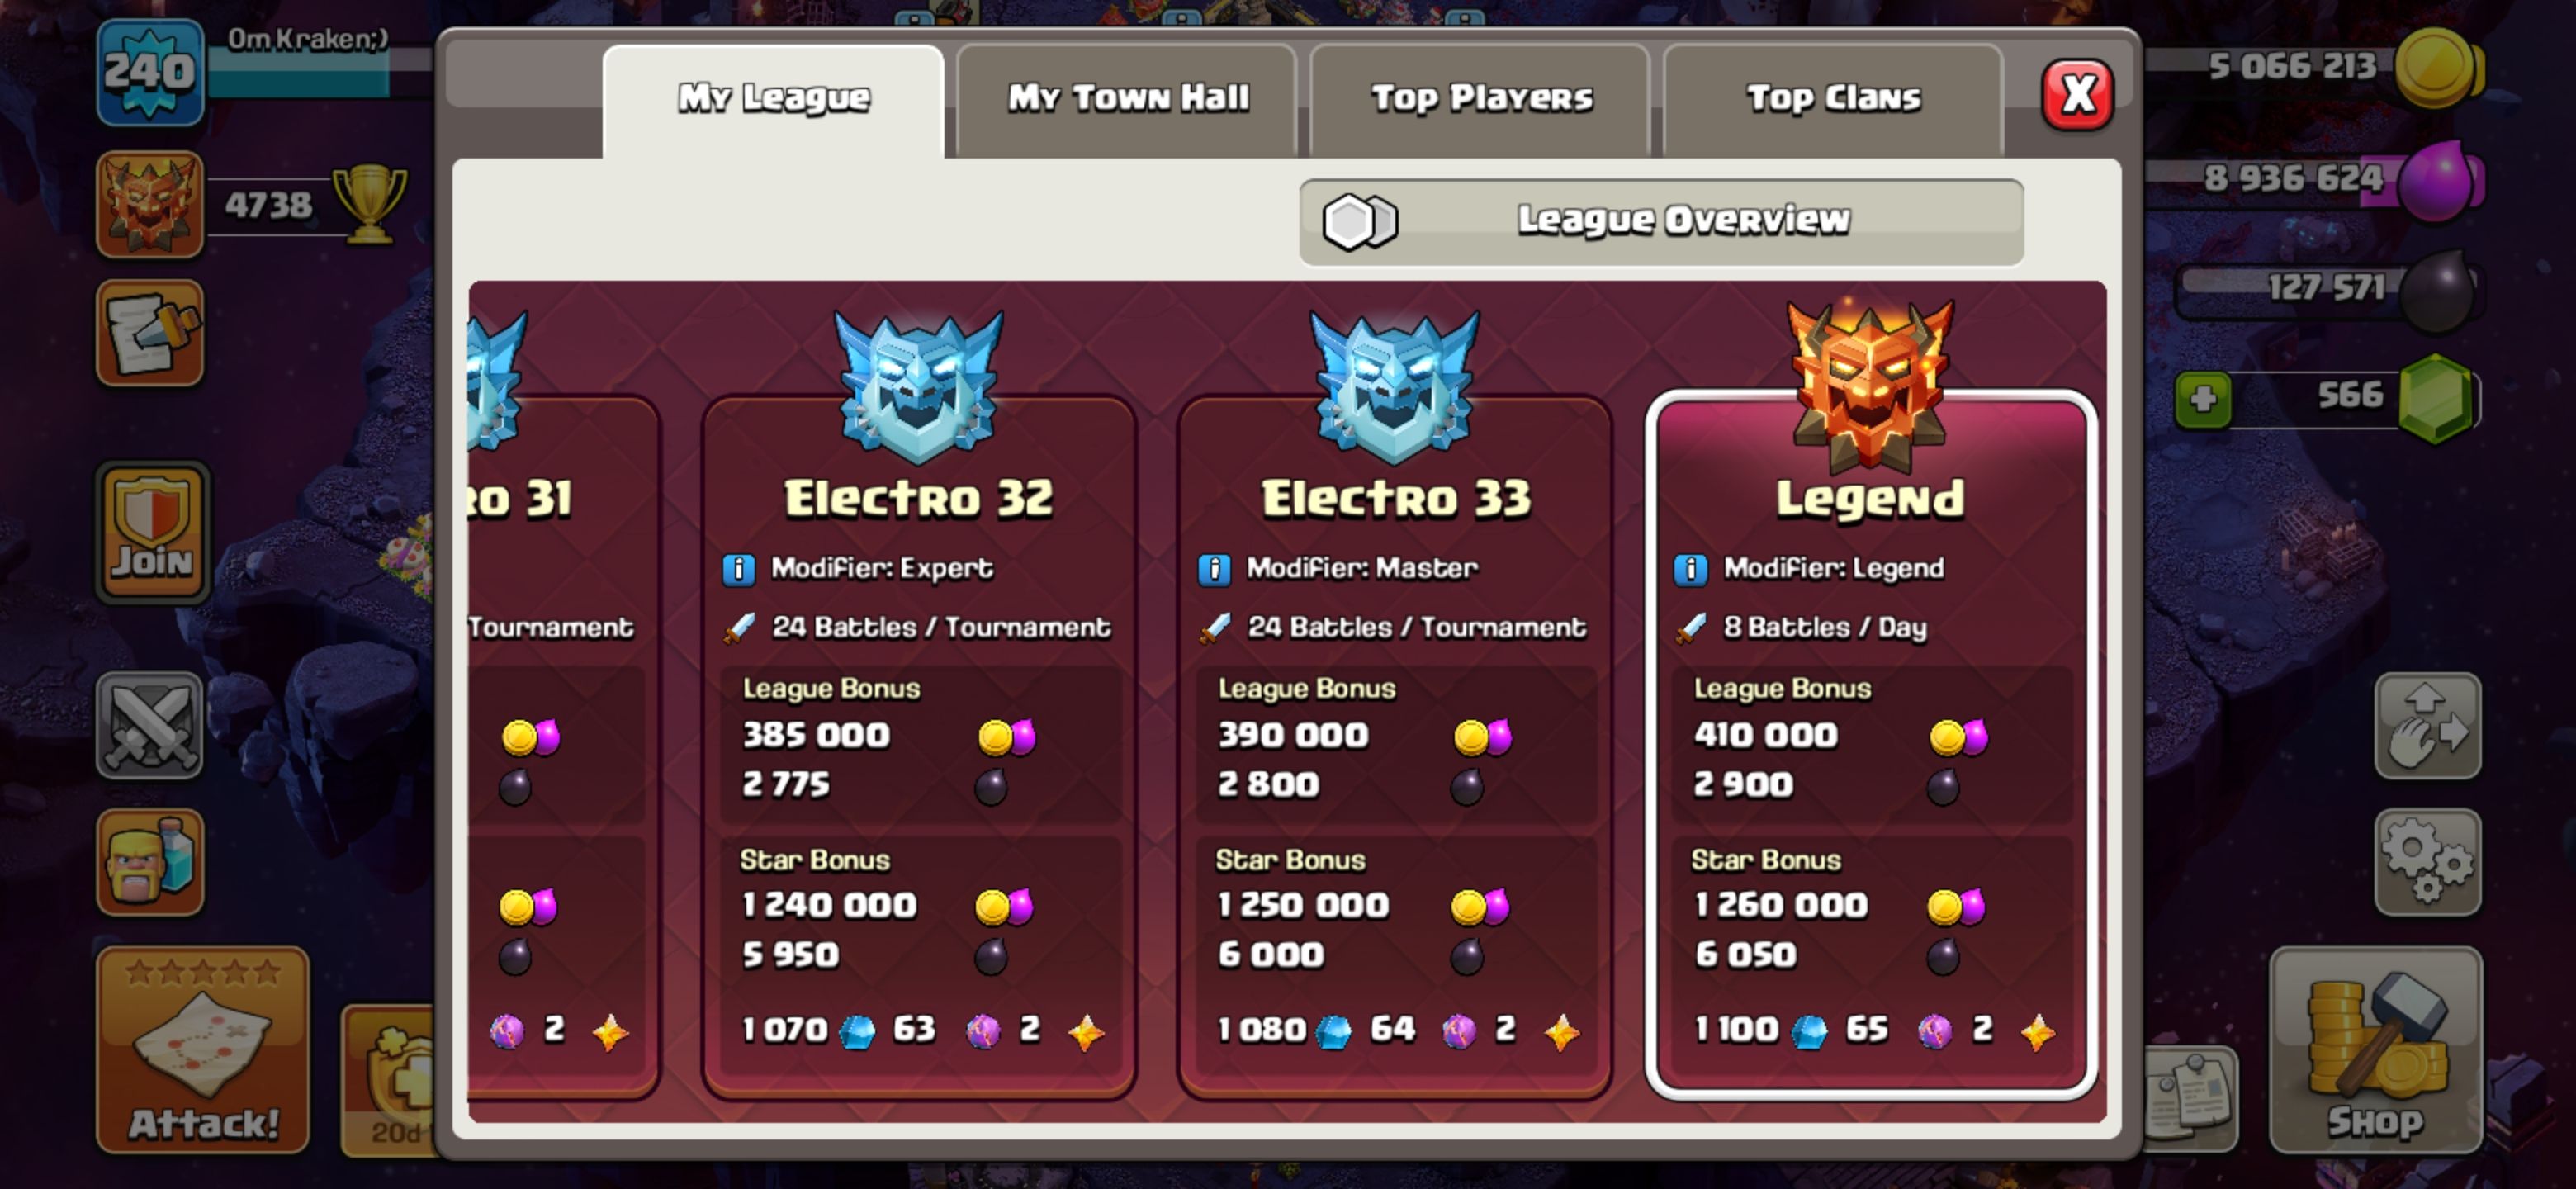Screen dimensions: 2576x1189
Task: Open the Top Clans tab
Action: coord(1833,99)
